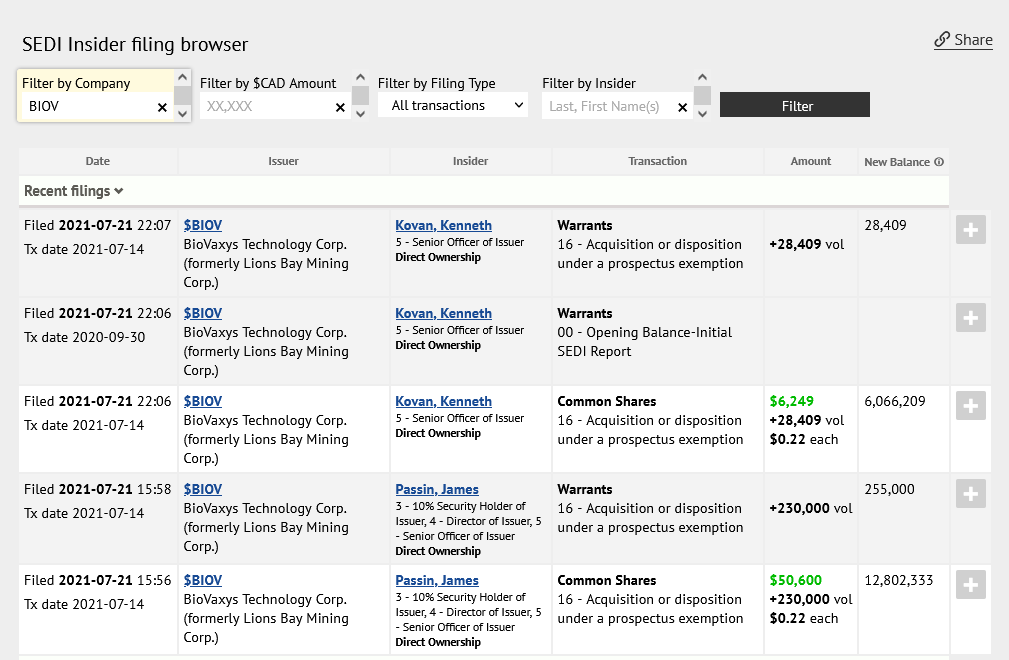
Task: Expand the Kovan Common Shares $6,249 row
Action: [970, 406]
